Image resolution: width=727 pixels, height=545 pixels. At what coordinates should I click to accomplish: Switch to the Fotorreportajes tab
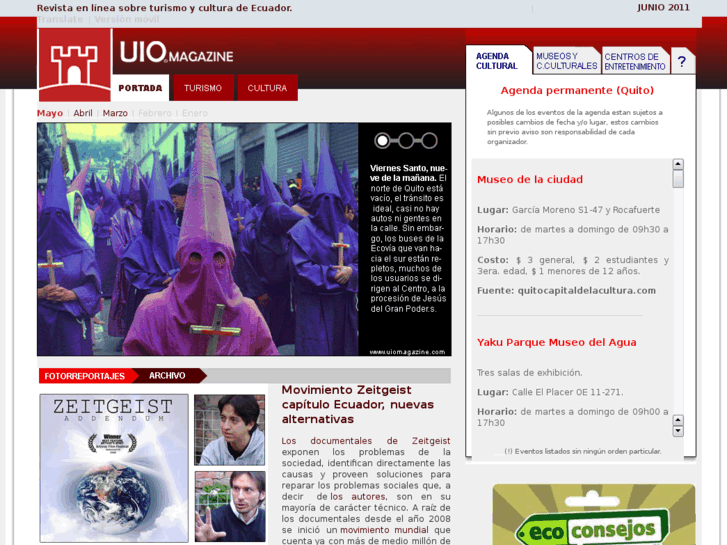pos(85,376)
